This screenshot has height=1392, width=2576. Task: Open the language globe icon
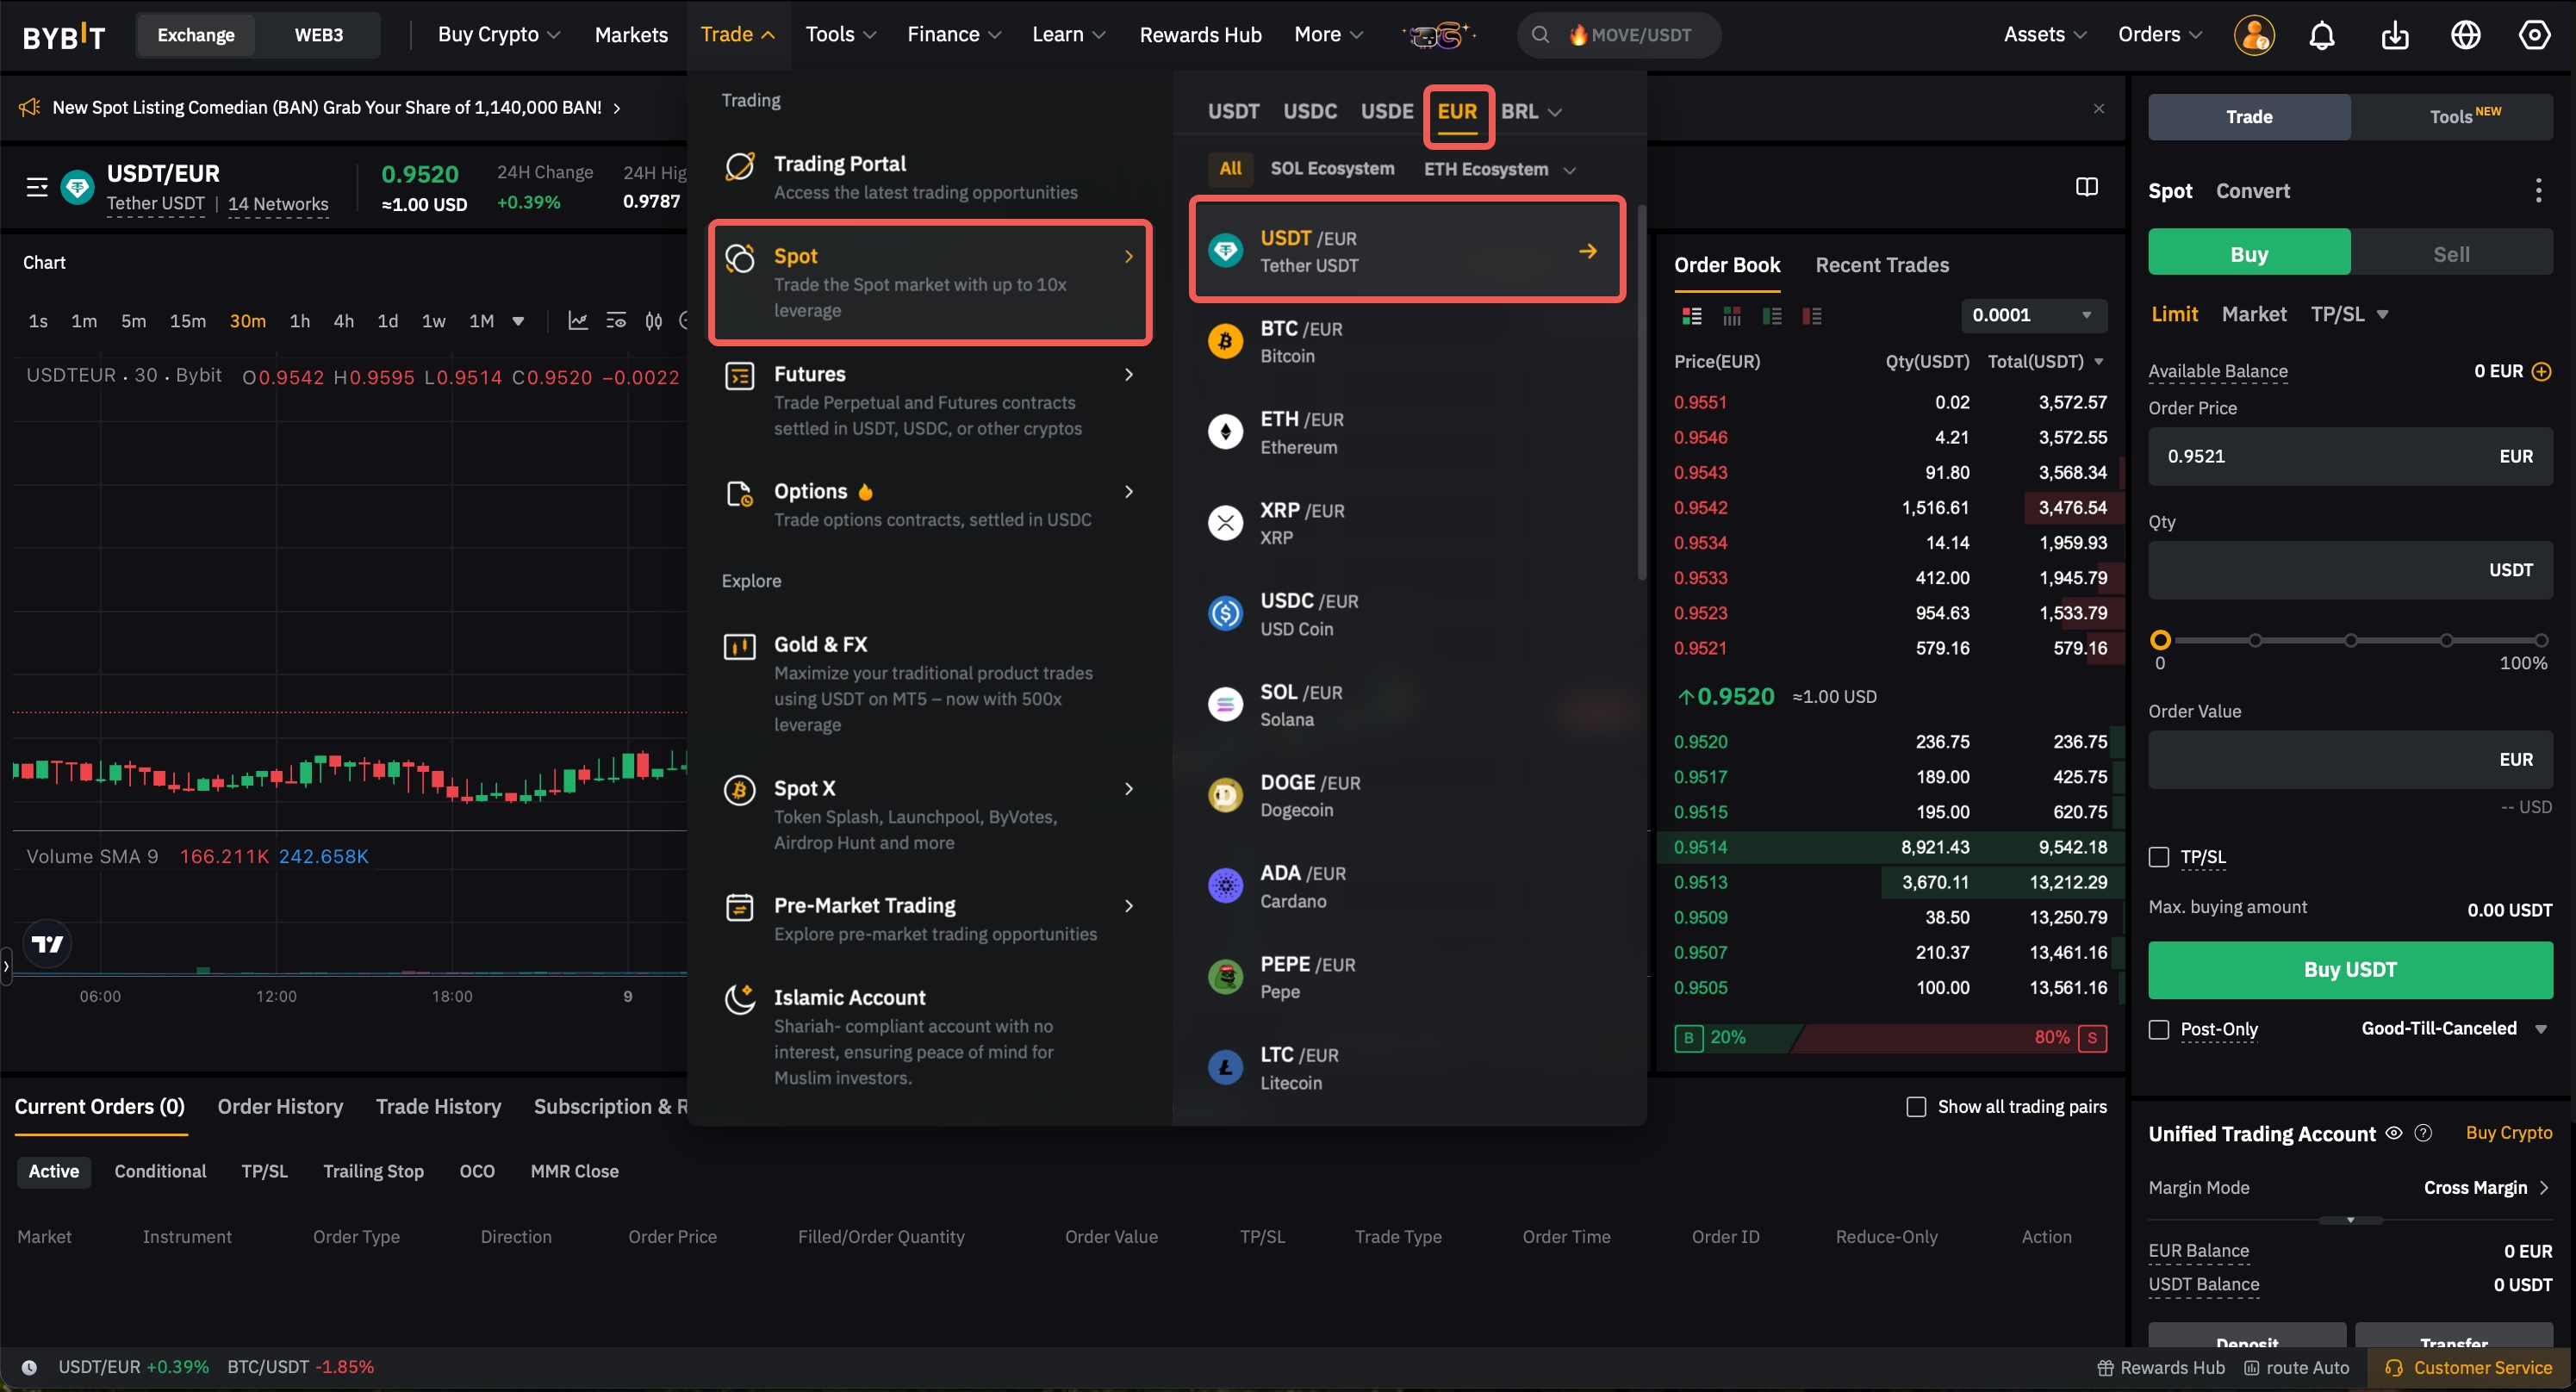pyautogui.click(x=2465, y=35)
